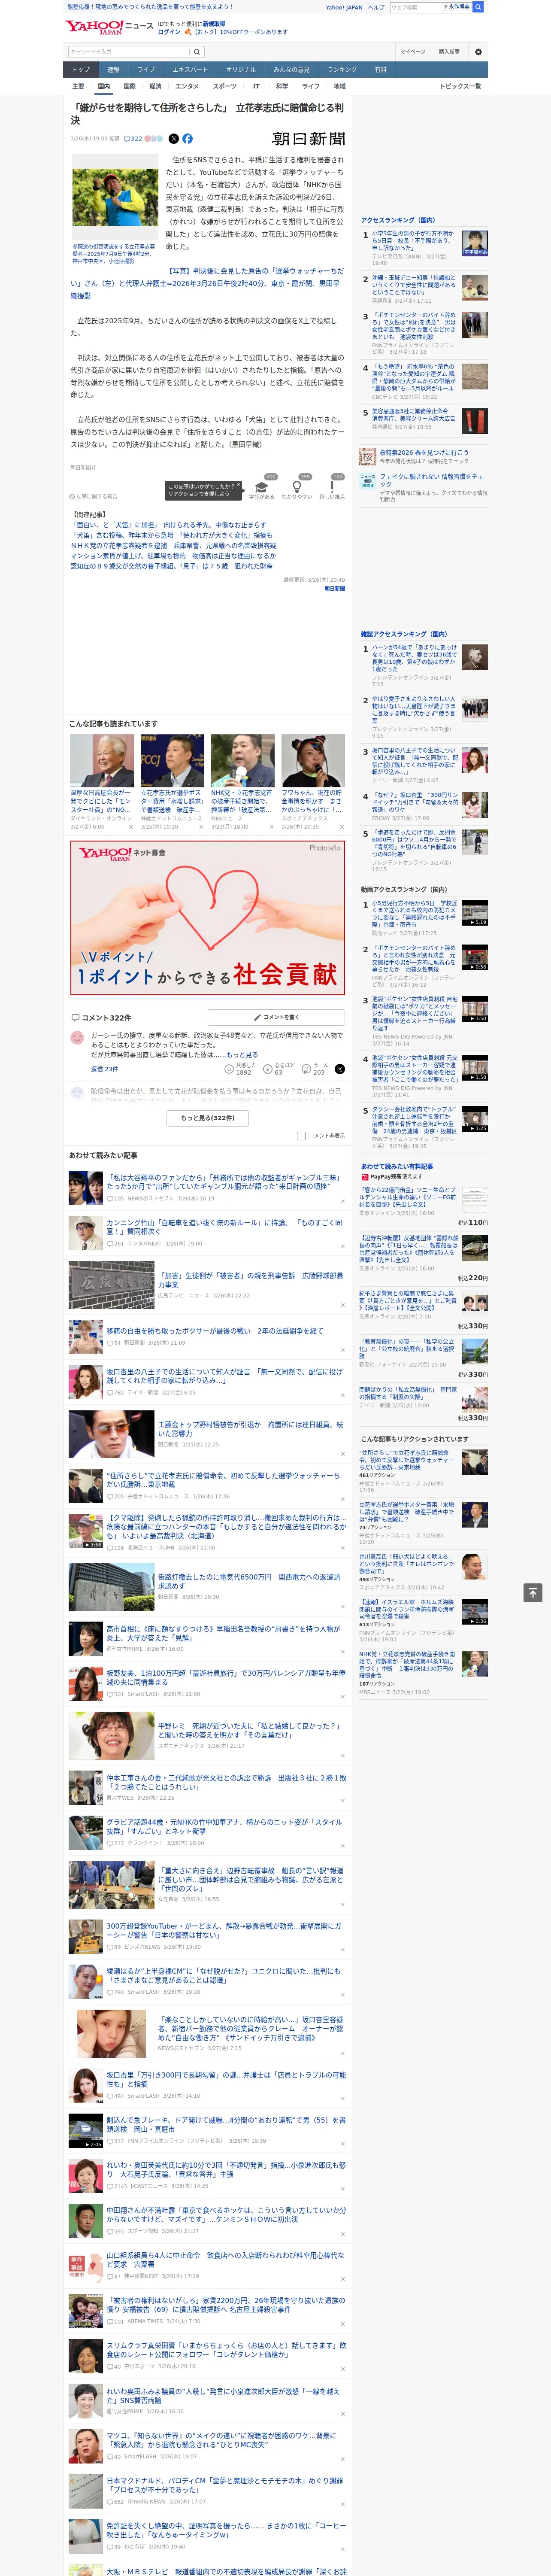Expand first comment with もっと見る link
The width and height of the screenshot is (551, 2576).
(x=242, y=1055)
